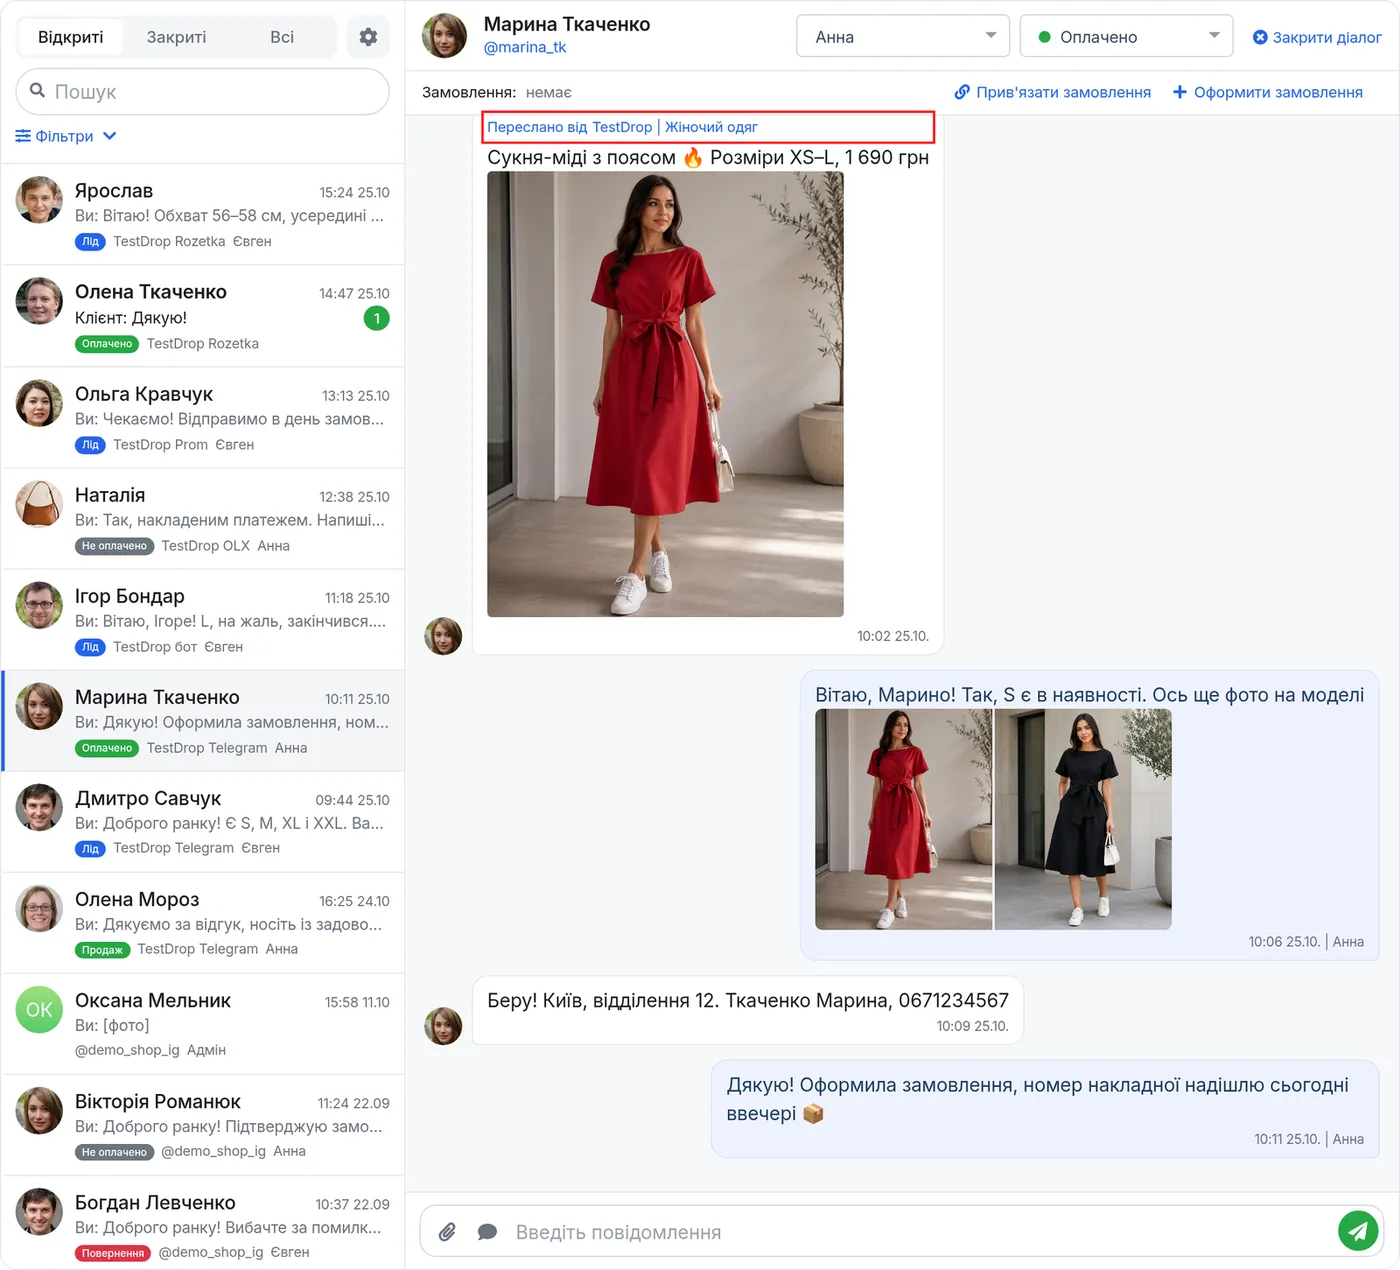Open chat with Ярослав

(202, 214)
